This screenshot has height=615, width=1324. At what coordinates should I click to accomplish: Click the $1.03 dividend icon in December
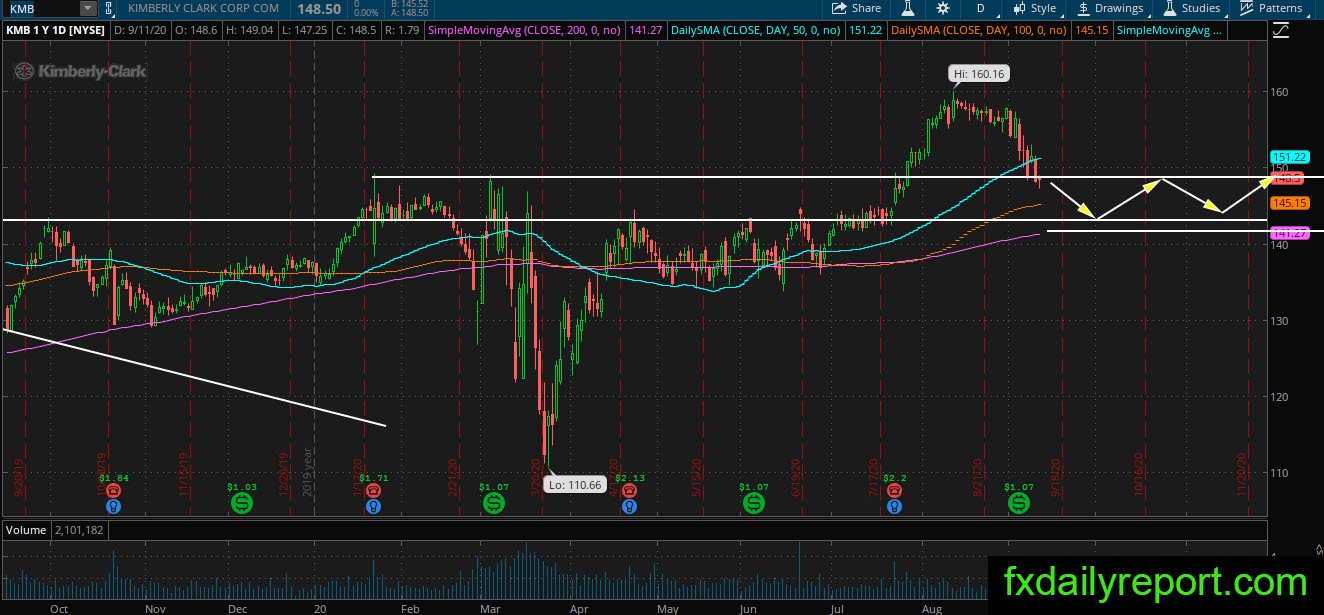pyautogui.click(x=242, y=505)
